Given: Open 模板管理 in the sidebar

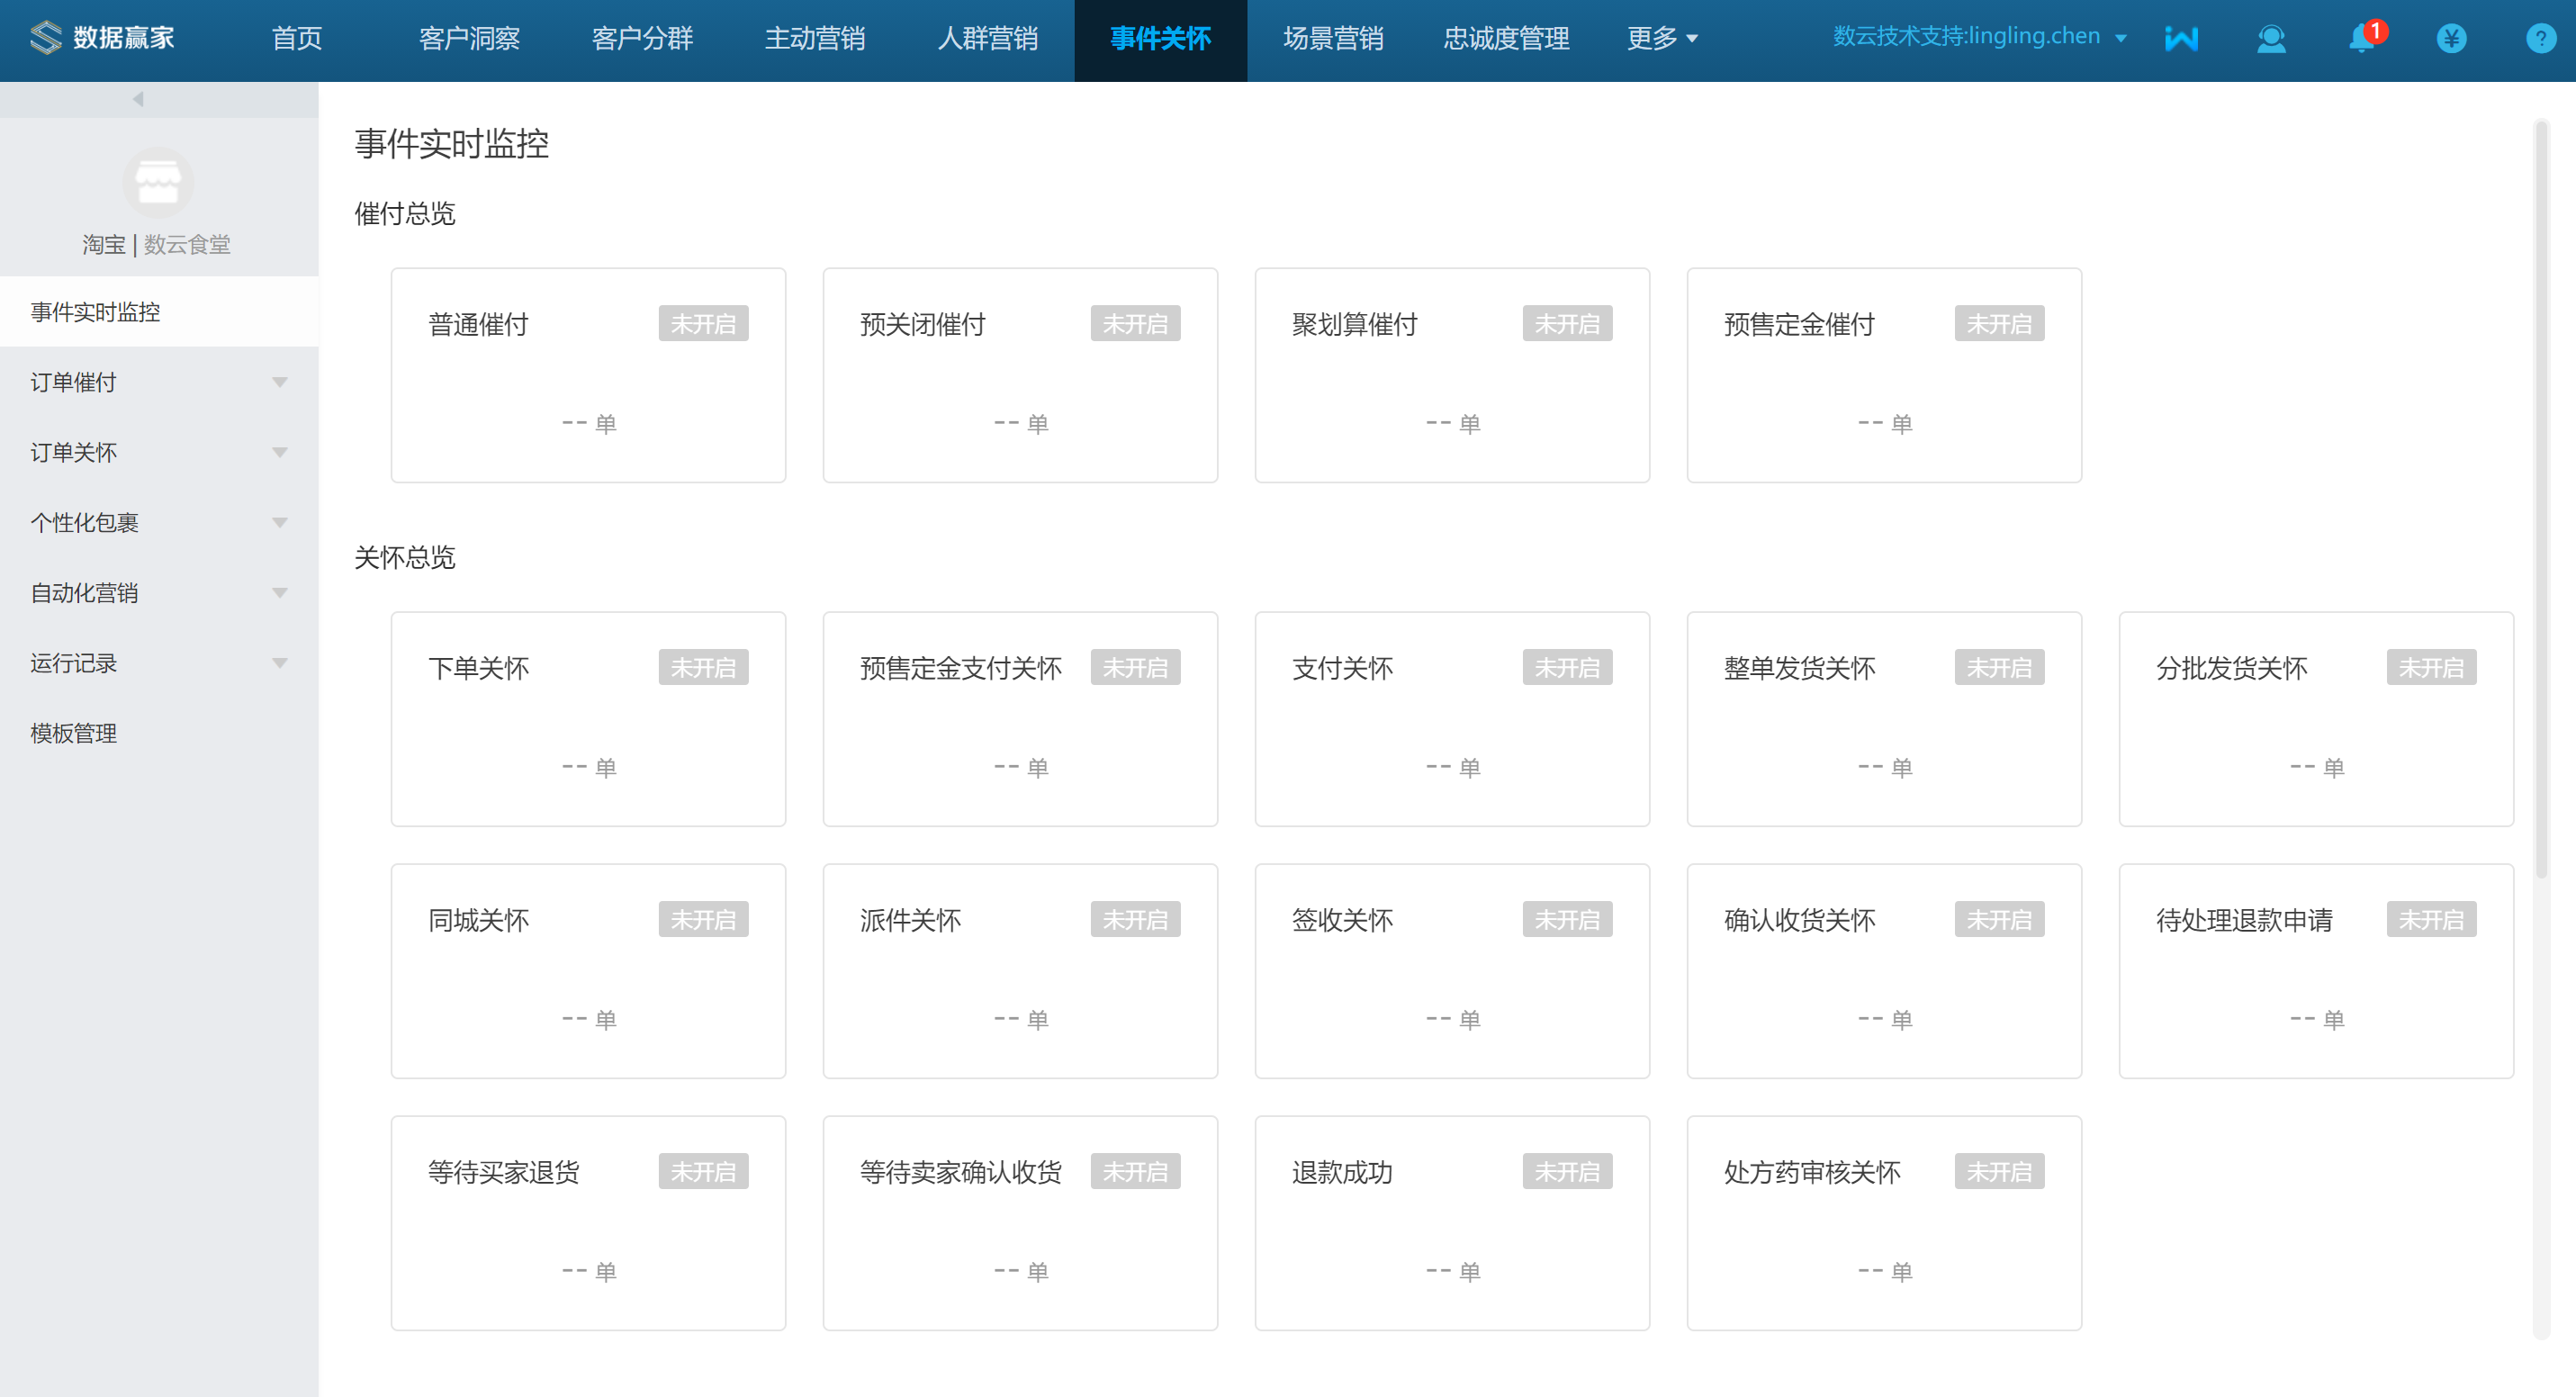Looking at the screenshot, I should pyautogui.click(x=159, y=733).
